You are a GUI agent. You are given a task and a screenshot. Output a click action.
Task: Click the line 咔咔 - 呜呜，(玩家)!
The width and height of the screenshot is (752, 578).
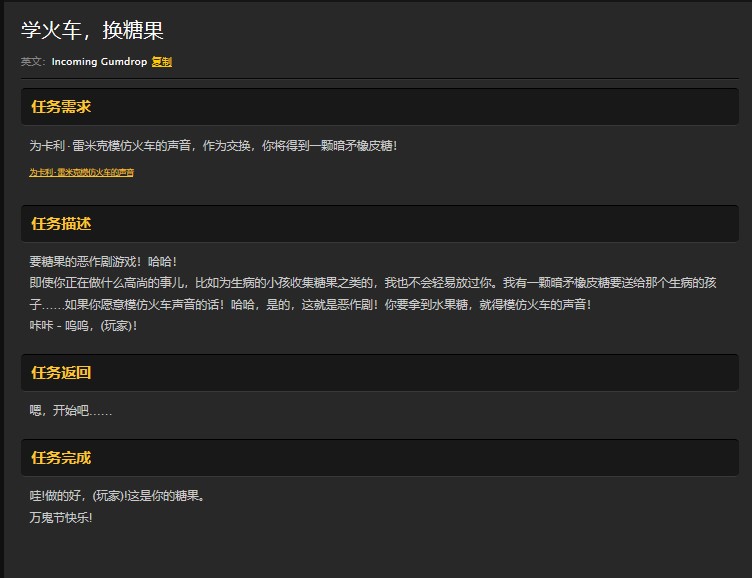[x=83, y=325]
